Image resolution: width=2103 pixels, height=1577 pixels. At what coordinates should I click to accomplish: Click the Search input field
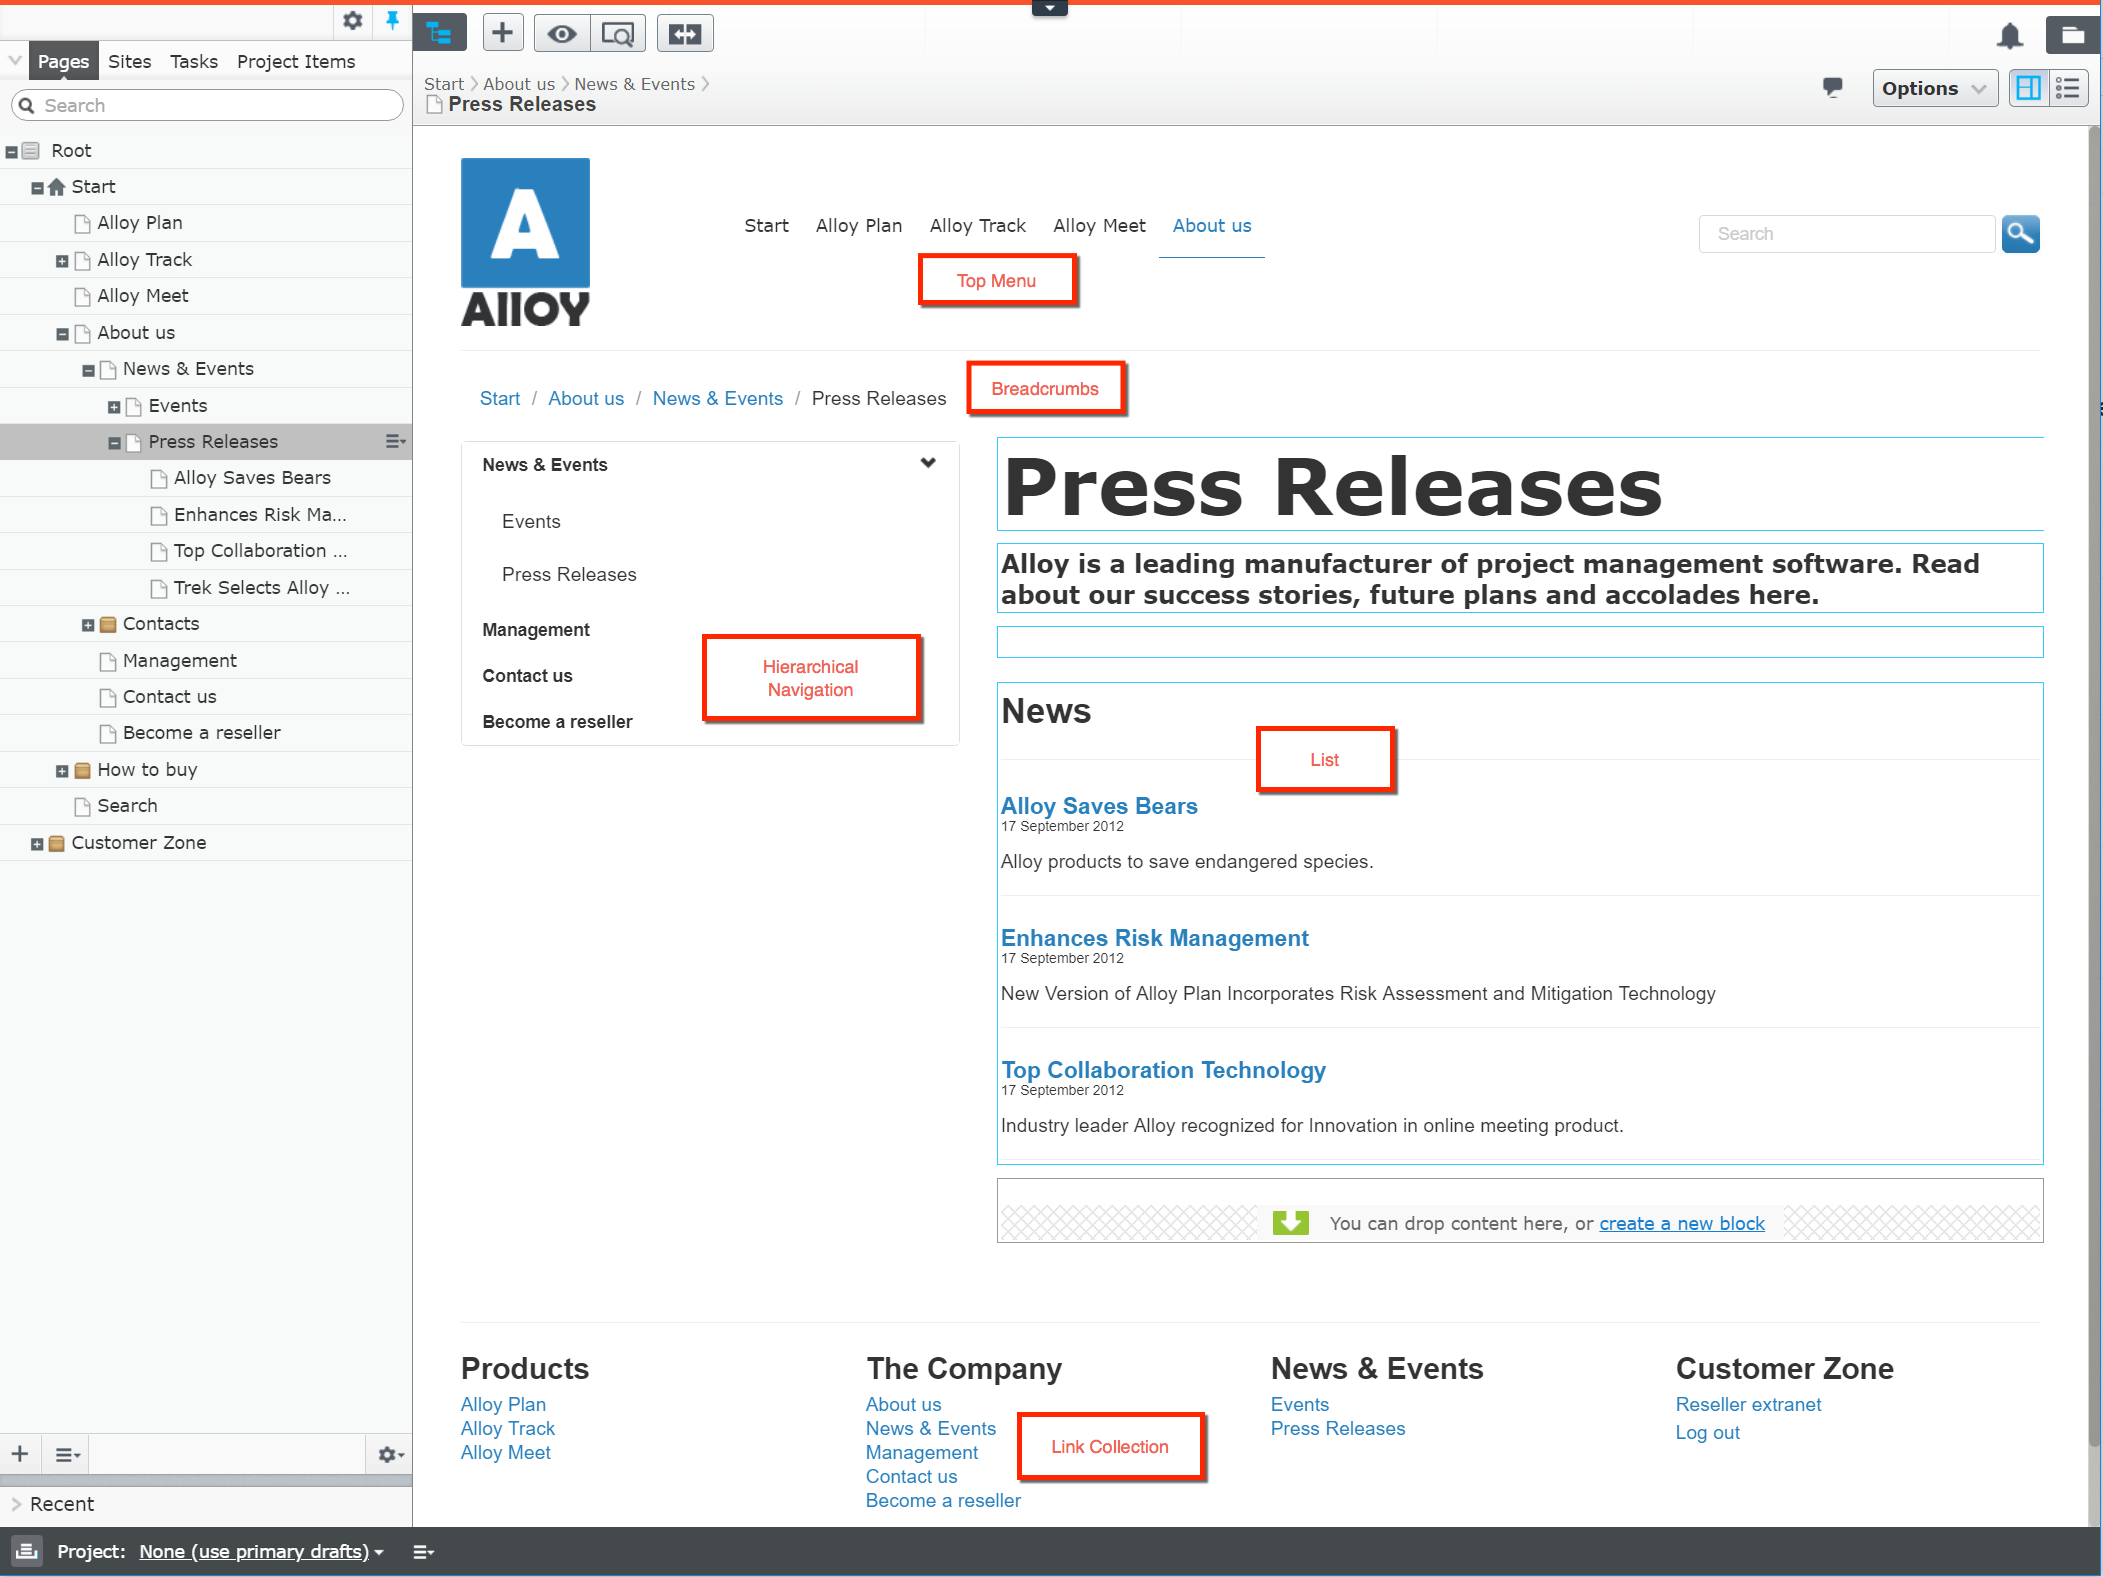(x=1845, y=234)
